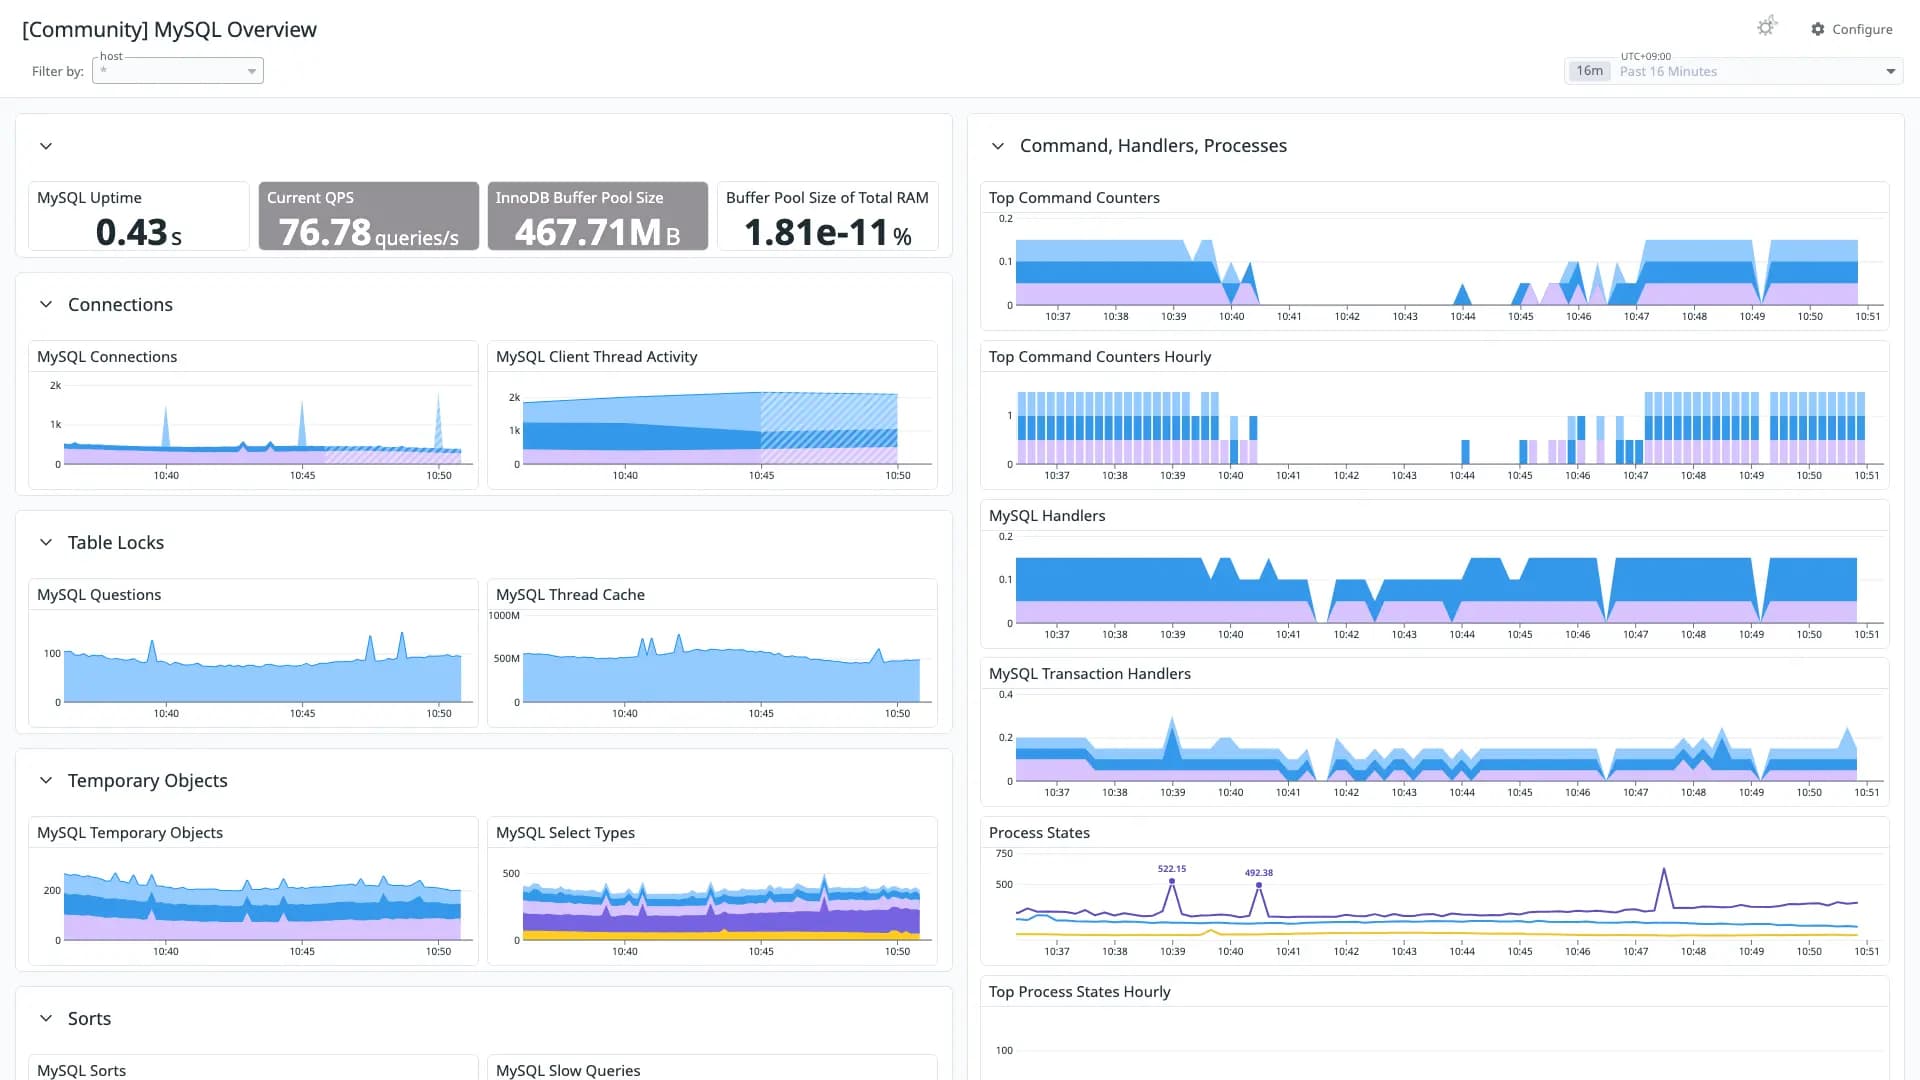Click the MySQL Sorts widget title
Viewport: 1920px width, 1080px height.
(81, 1070)
